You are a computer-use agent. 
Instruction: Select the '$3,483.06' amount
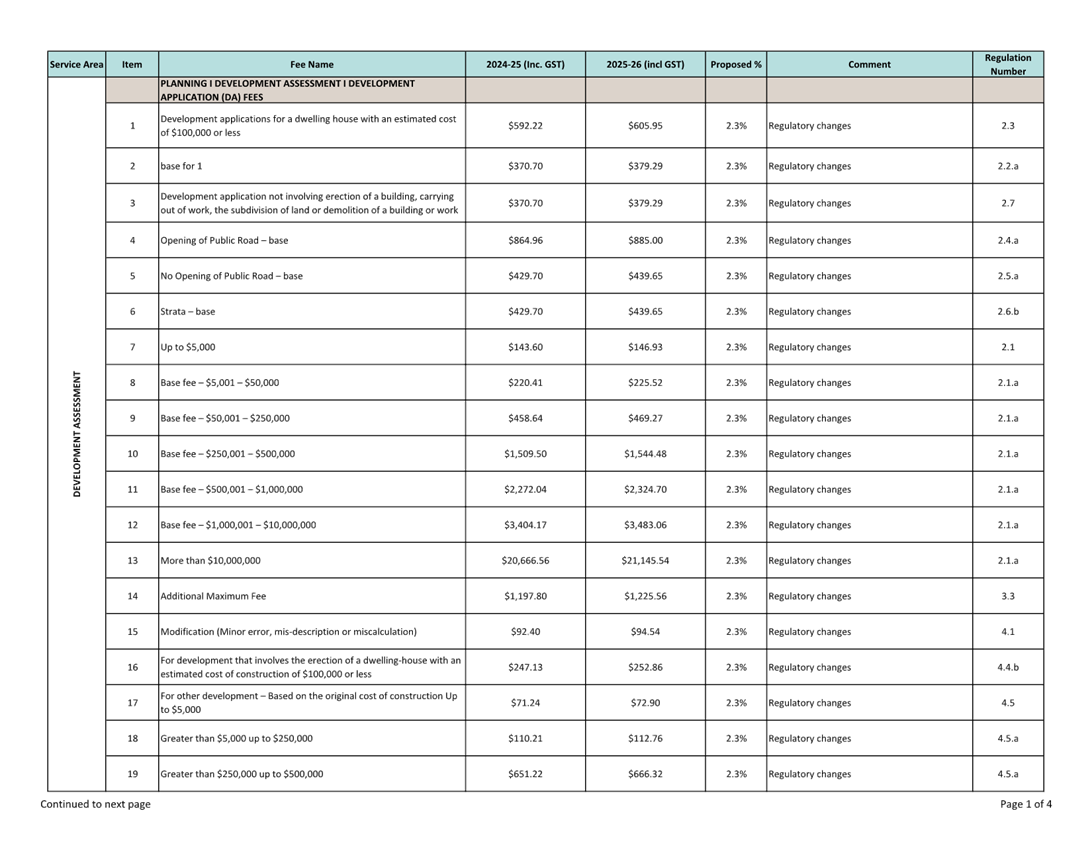645,524
